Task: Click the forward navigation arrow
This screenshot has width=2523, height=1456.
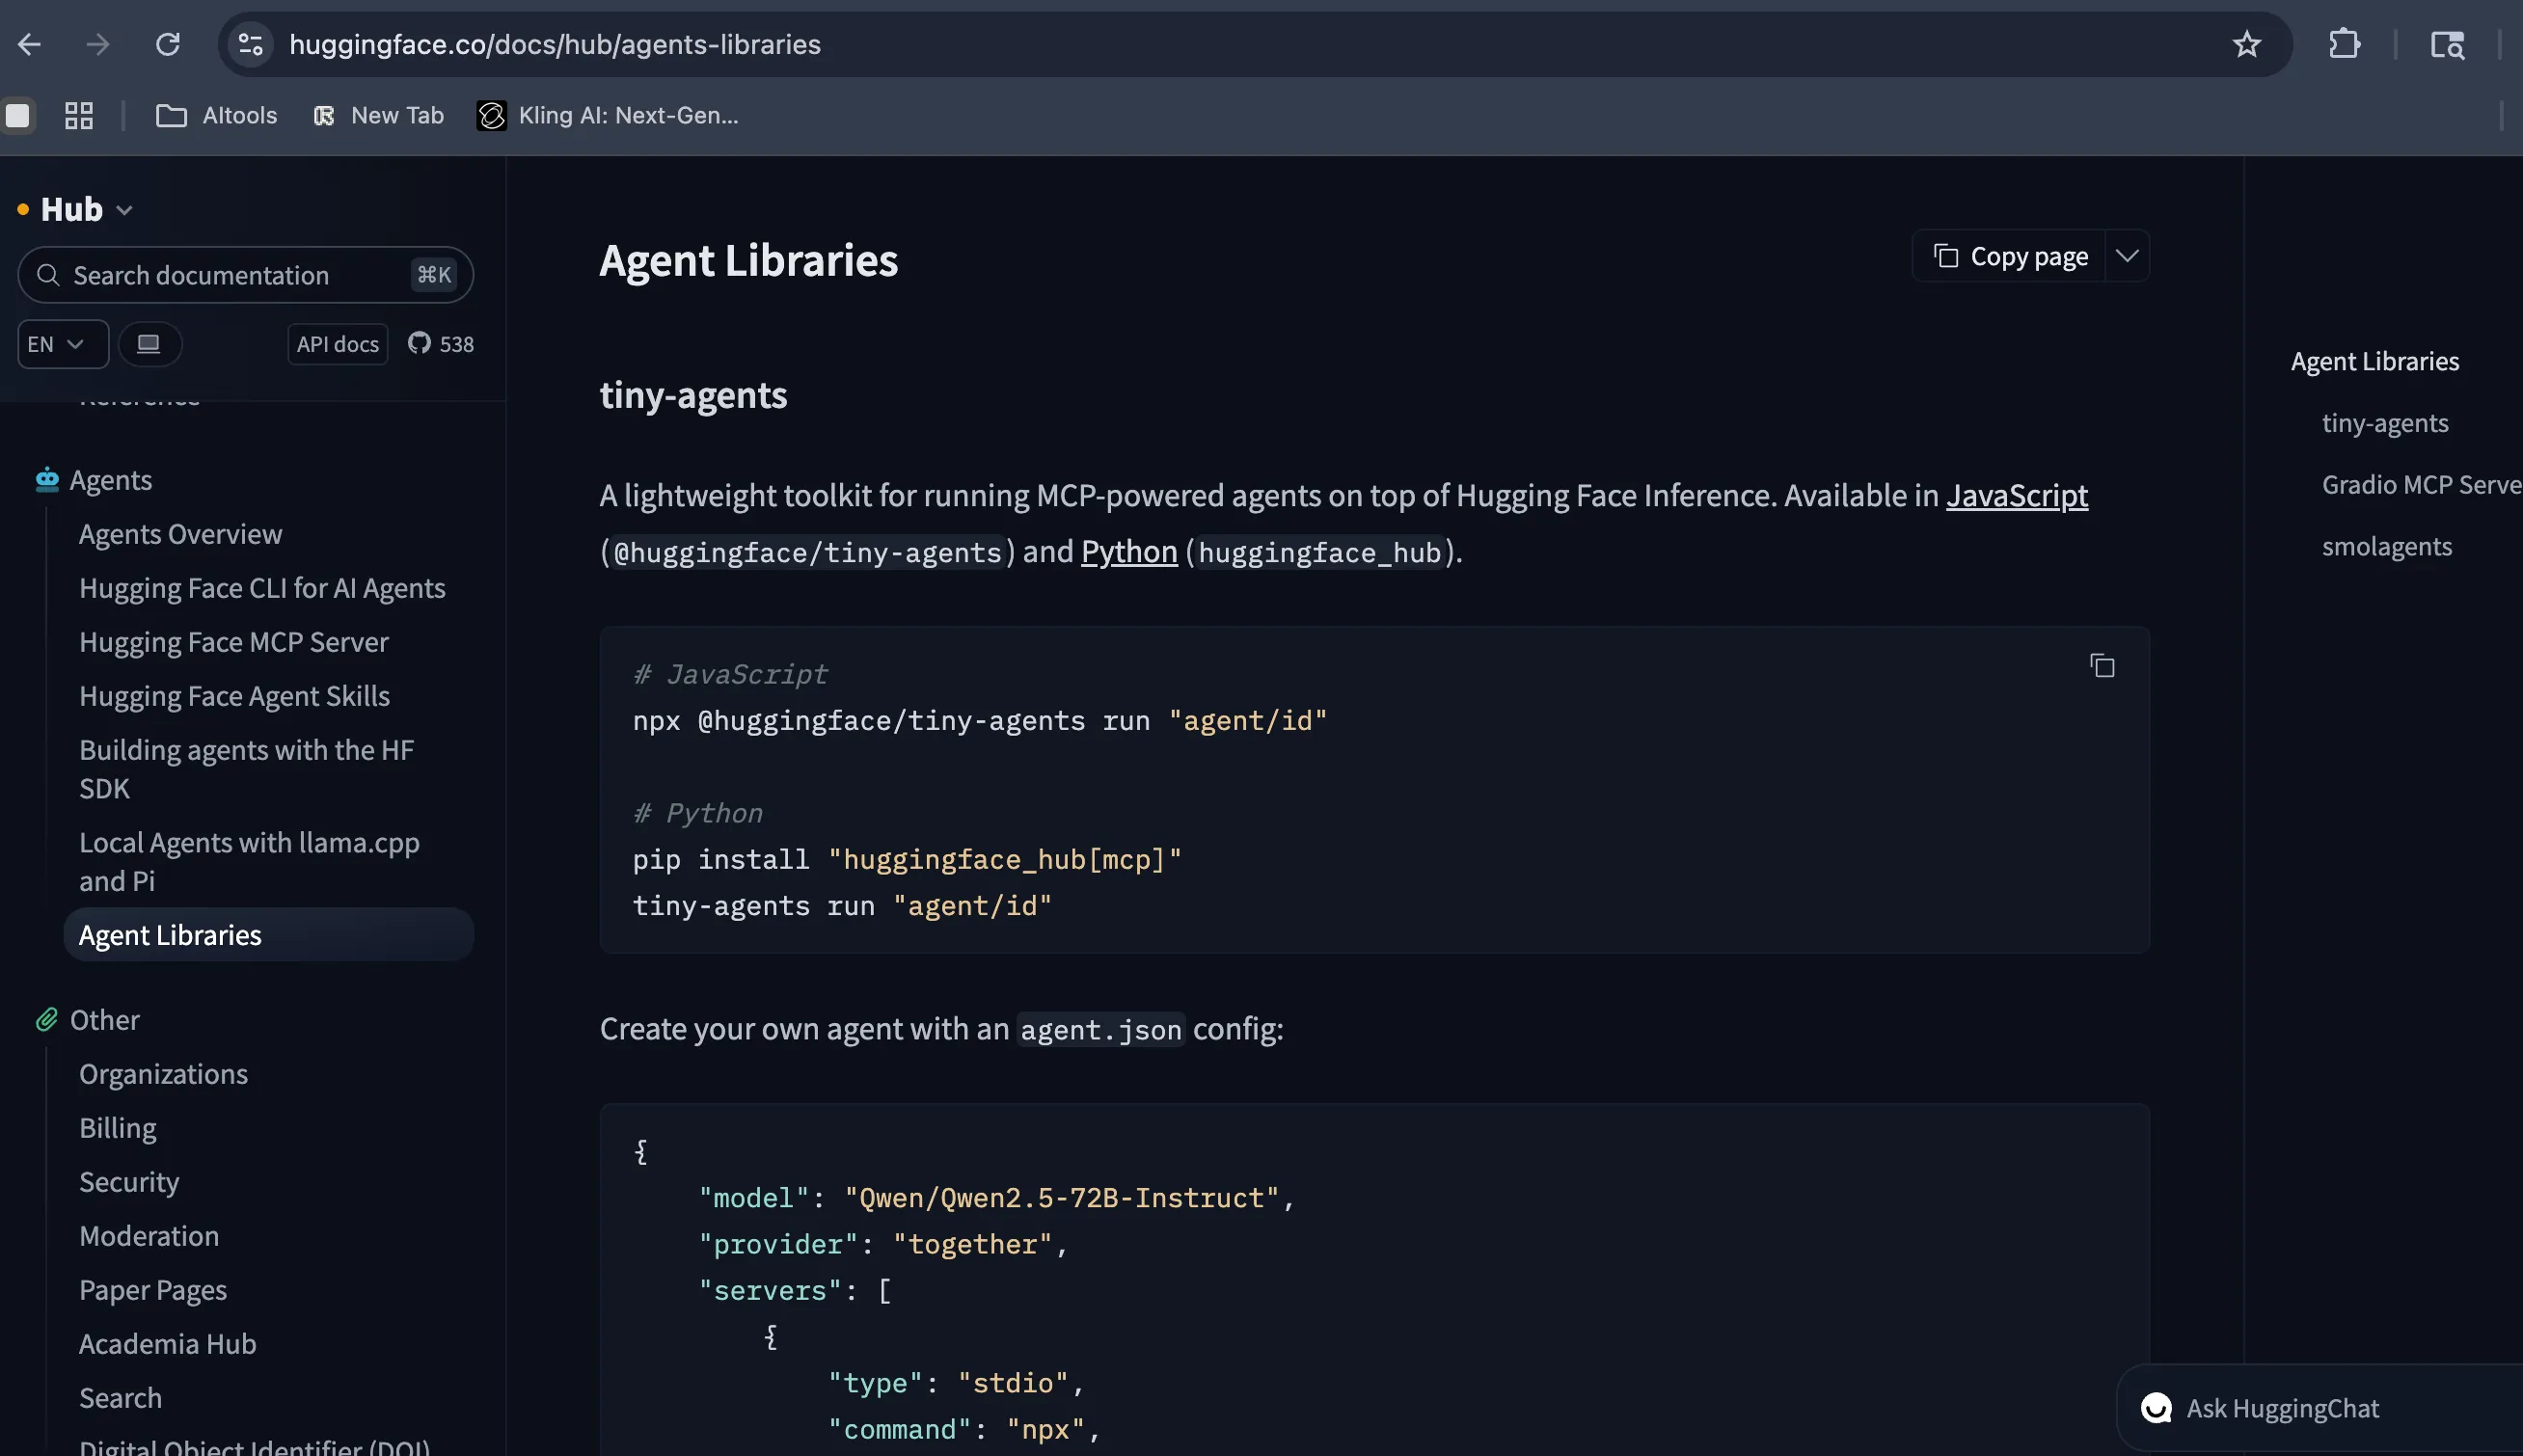Action: click(98, 44)
